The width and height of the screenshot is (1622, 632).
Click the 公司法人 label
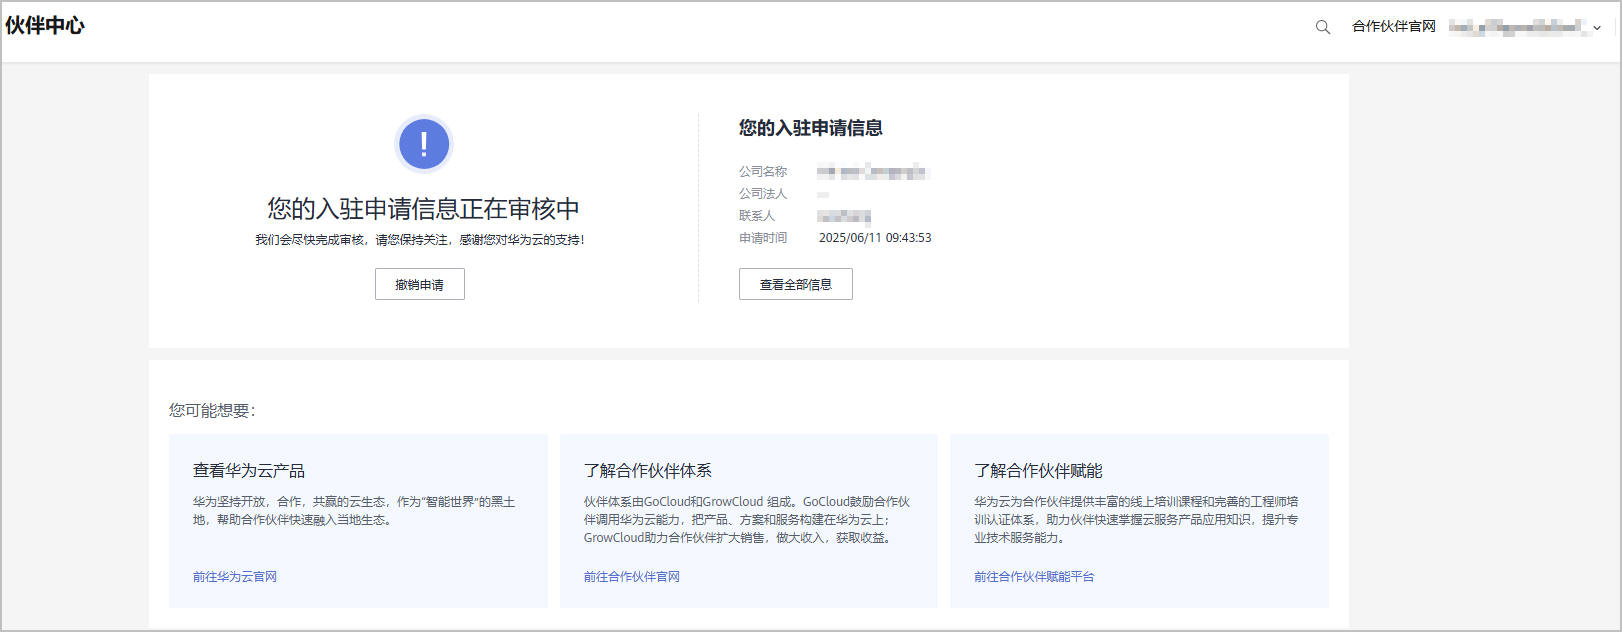click(763, 194)
